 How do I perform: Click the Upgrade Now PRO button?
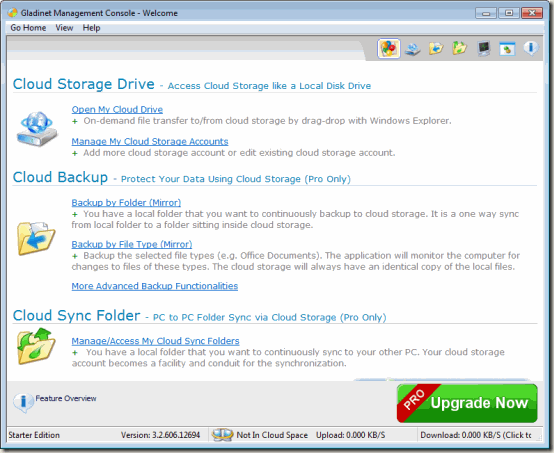(x=467, y=403)
